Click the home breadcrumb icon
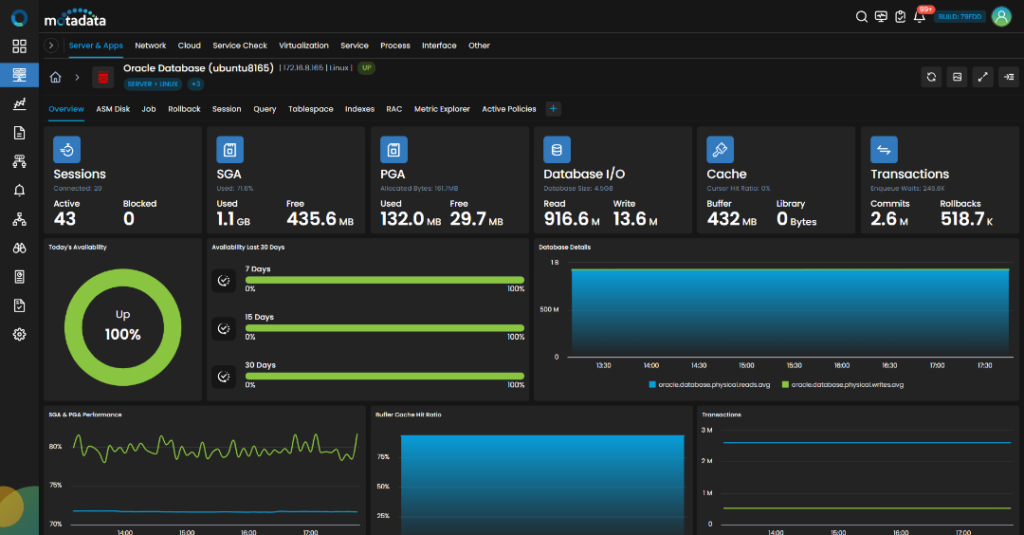Viewport: 1024px width, 535px height. 56,77
